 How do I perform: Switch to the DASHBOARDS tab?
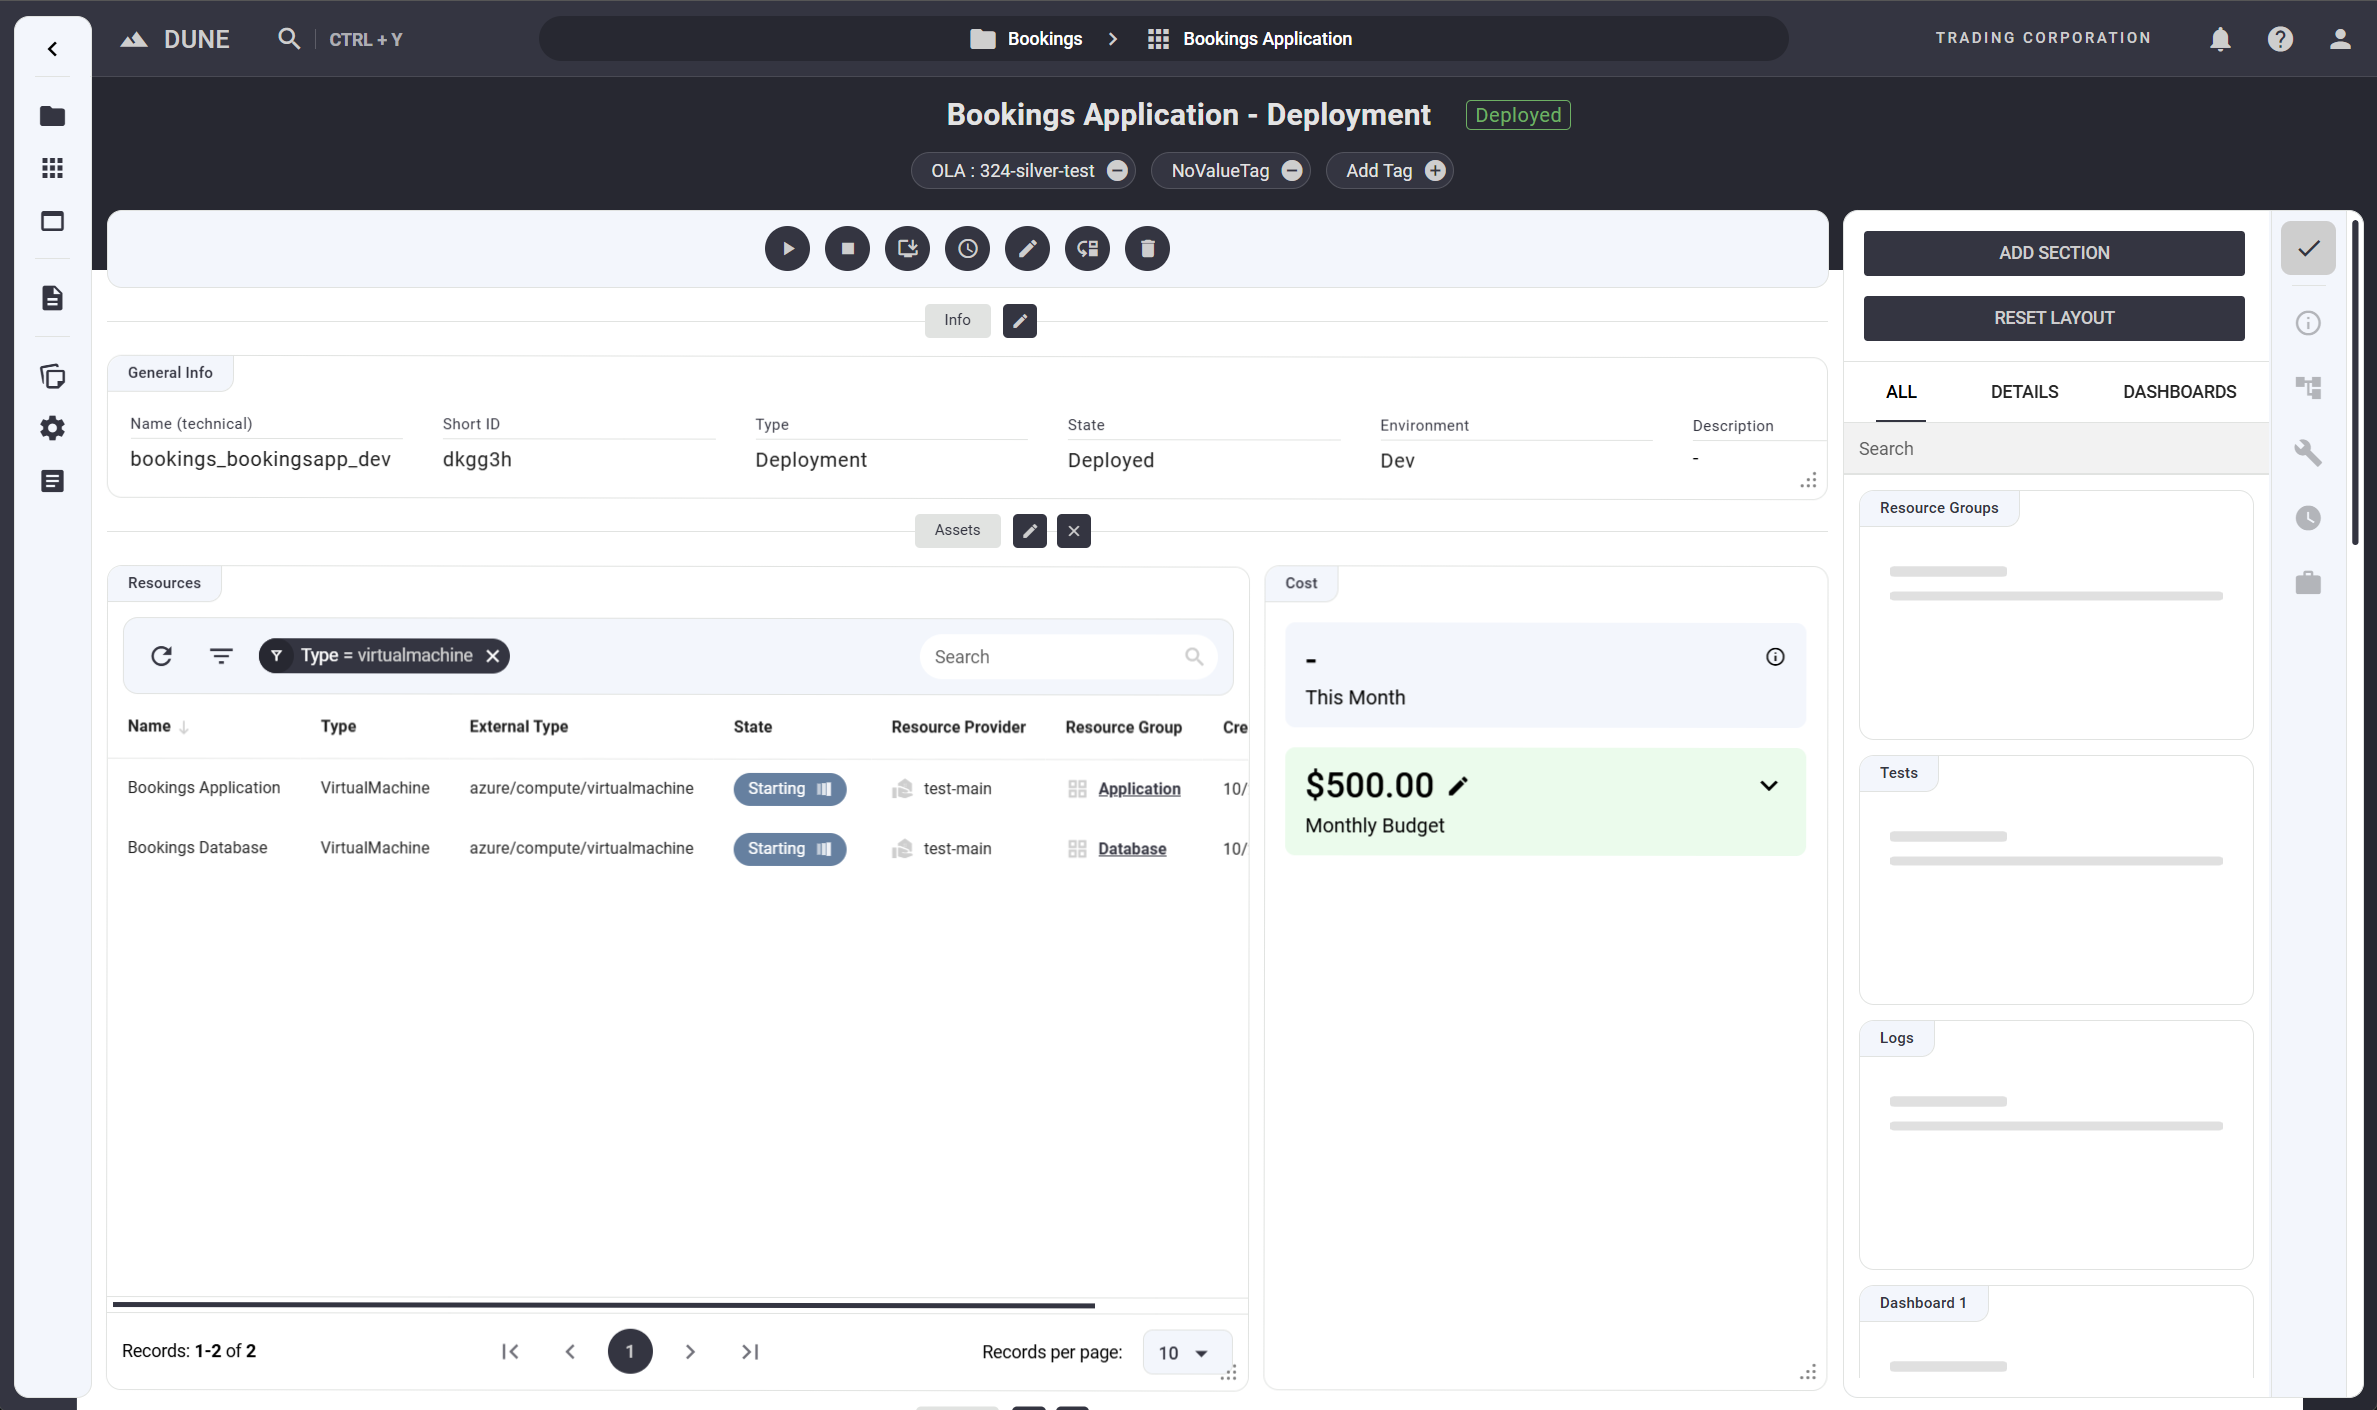2179,392
